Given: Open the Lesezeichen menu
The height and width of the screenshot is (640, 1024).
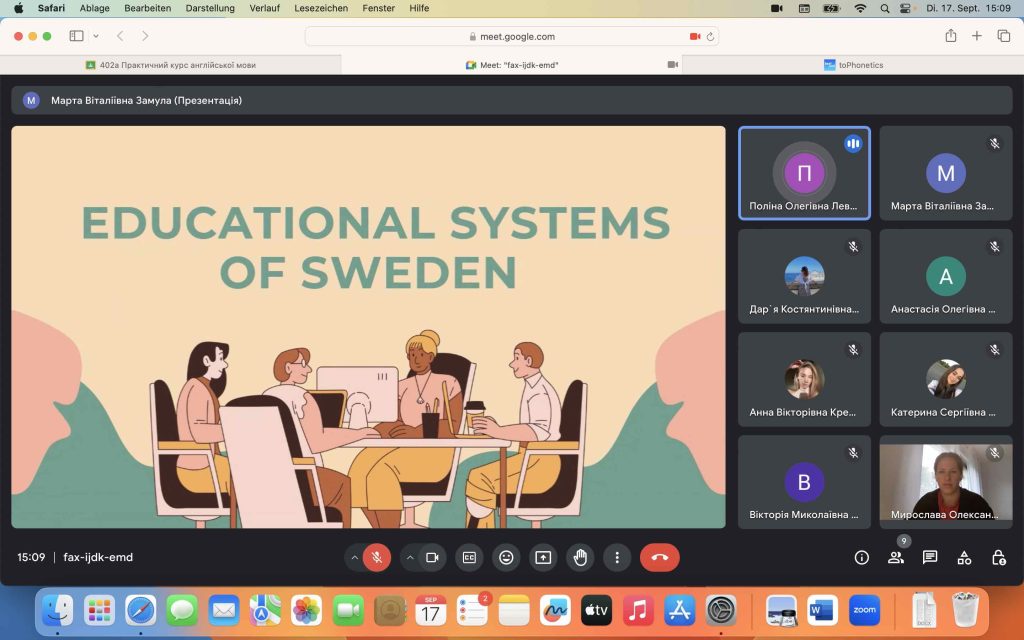Looking at the screenshot, I should pyautogui.click(x=321, y=8).
